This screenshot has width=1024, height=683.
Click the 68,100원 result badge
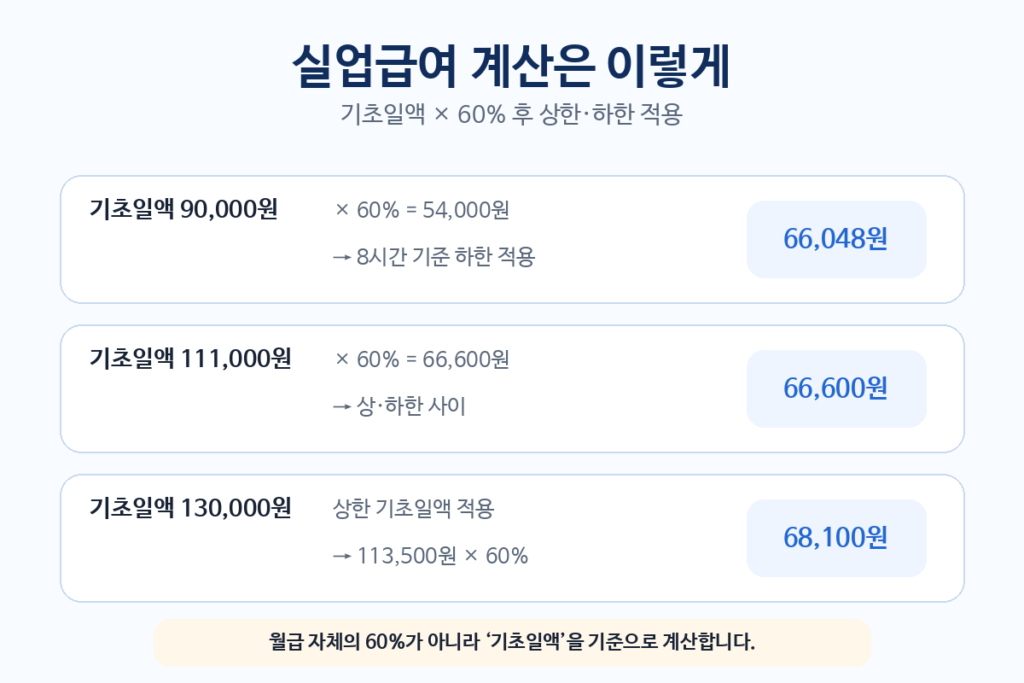point(837,538)
